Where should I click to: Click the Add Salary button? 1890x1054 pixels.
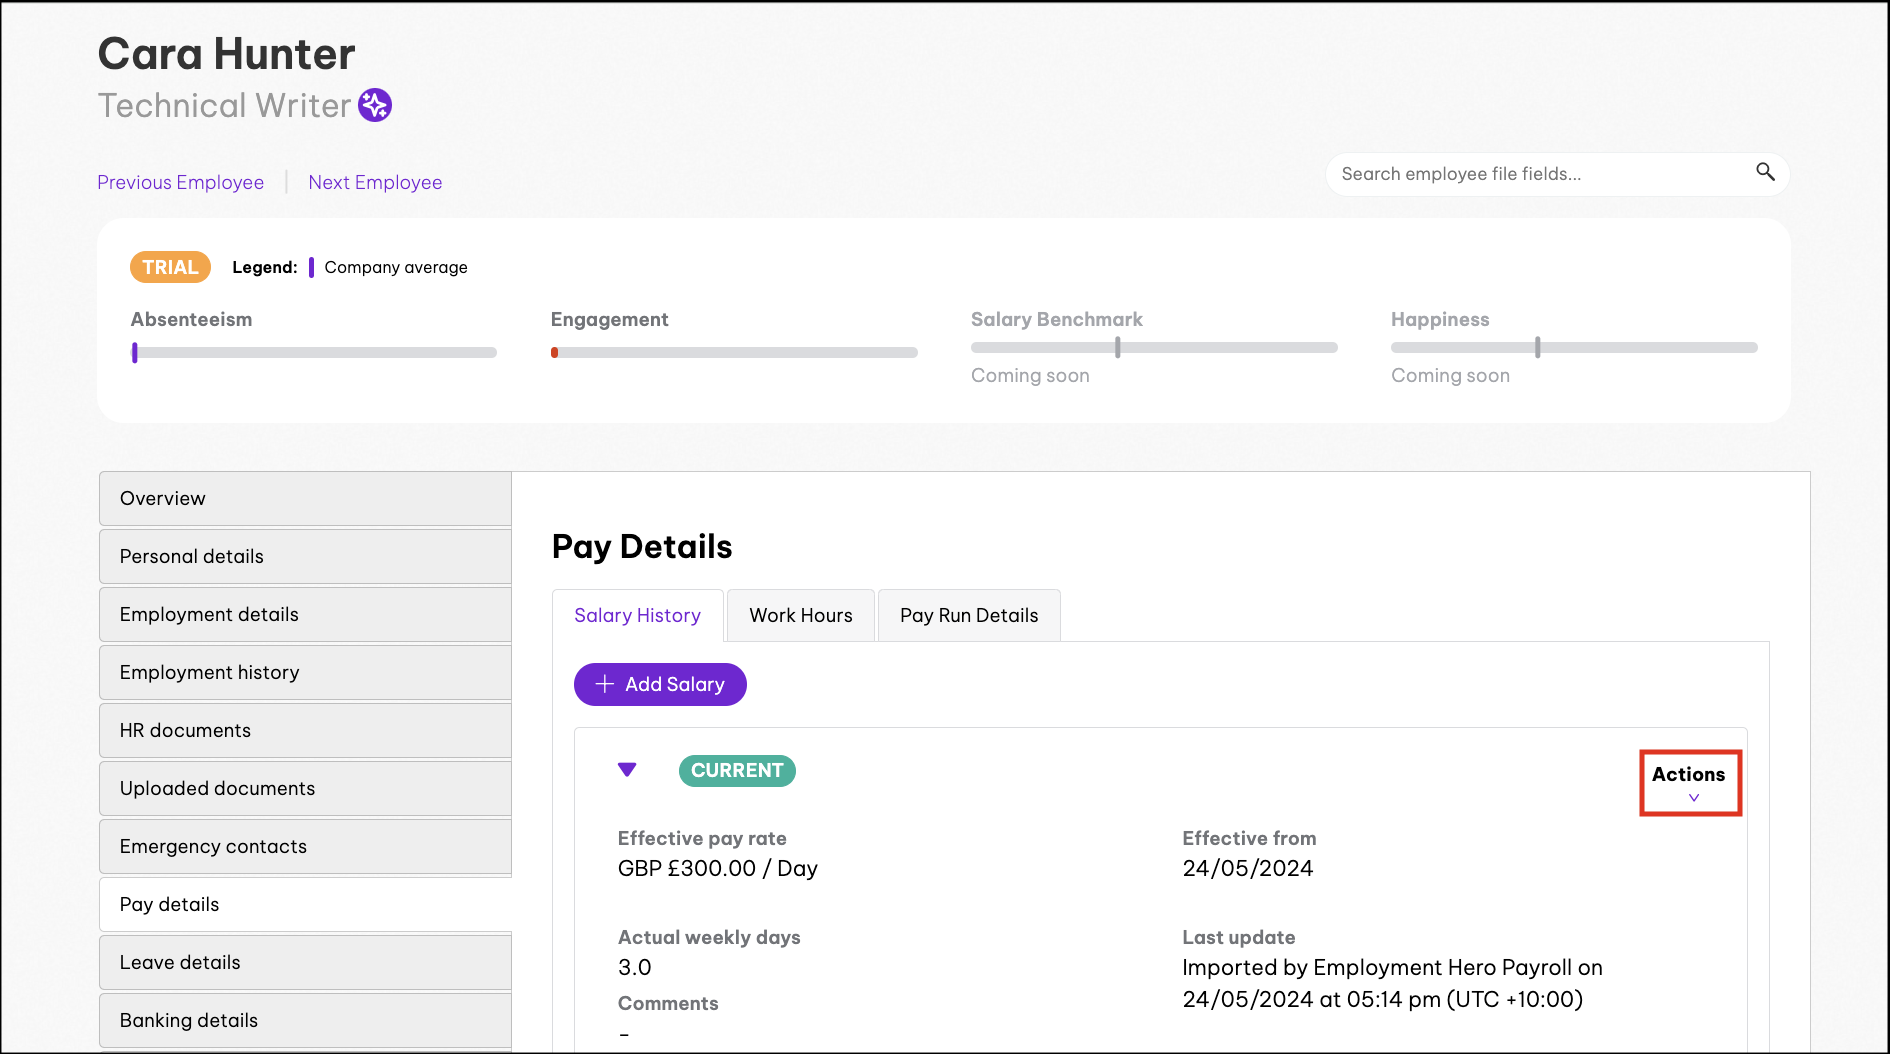[660, 684]
